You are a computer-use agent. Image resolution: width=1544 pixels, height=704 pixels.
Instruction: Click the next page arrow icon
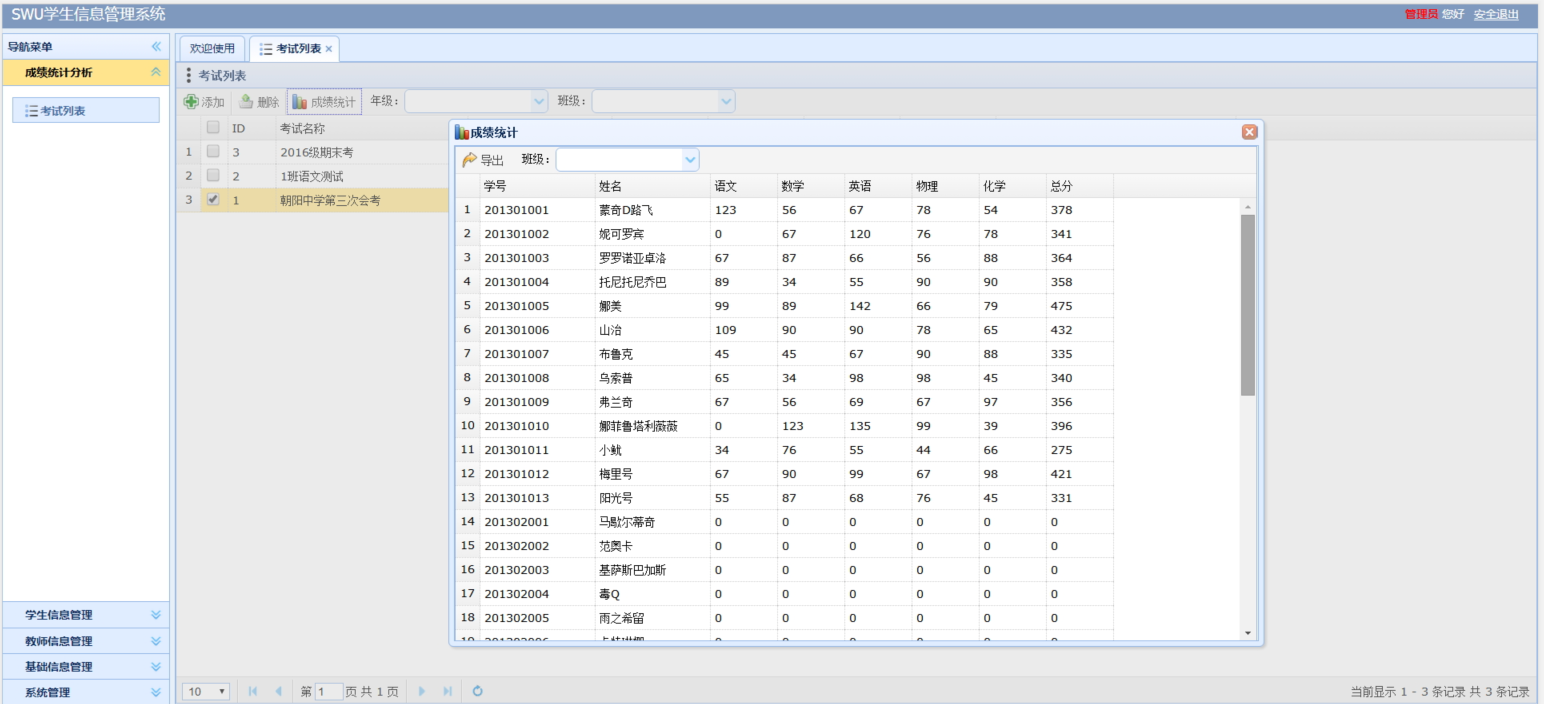(x=422, y=689)
